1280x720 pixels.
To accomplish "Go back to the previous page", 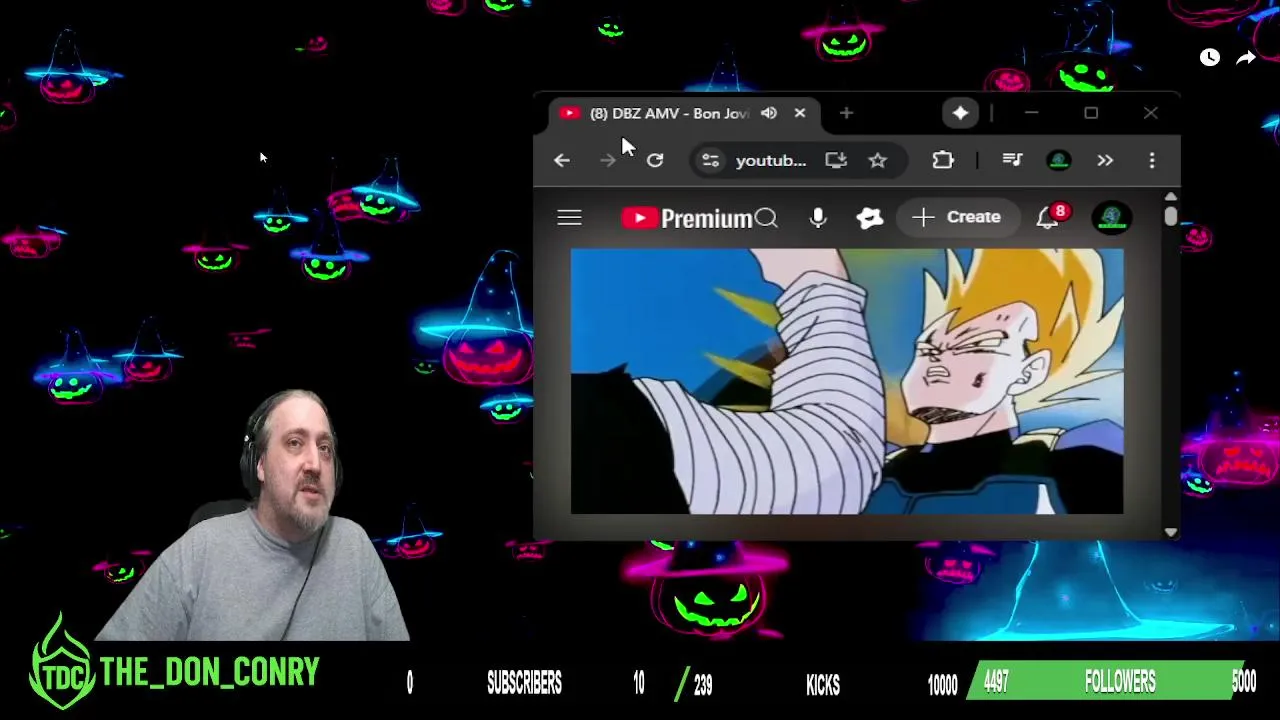I will (562, 160).
